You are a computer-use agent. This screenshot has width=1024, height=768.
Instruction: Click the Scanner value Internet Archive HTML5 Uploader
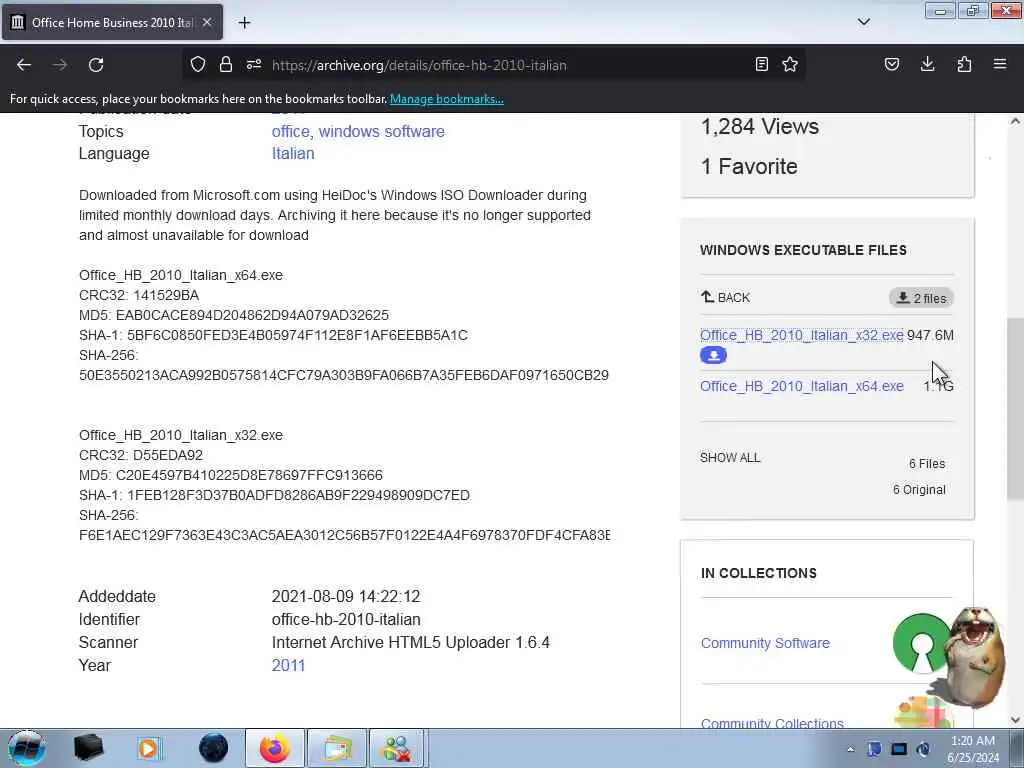[411, 643]
